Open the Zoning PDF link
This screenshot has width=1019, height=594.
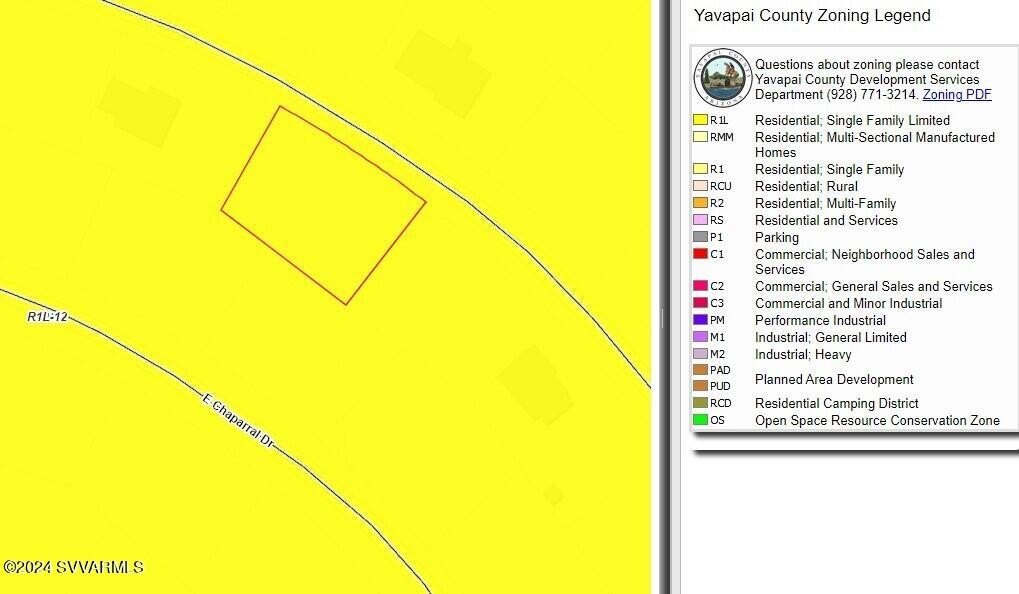tap(957, 95)
